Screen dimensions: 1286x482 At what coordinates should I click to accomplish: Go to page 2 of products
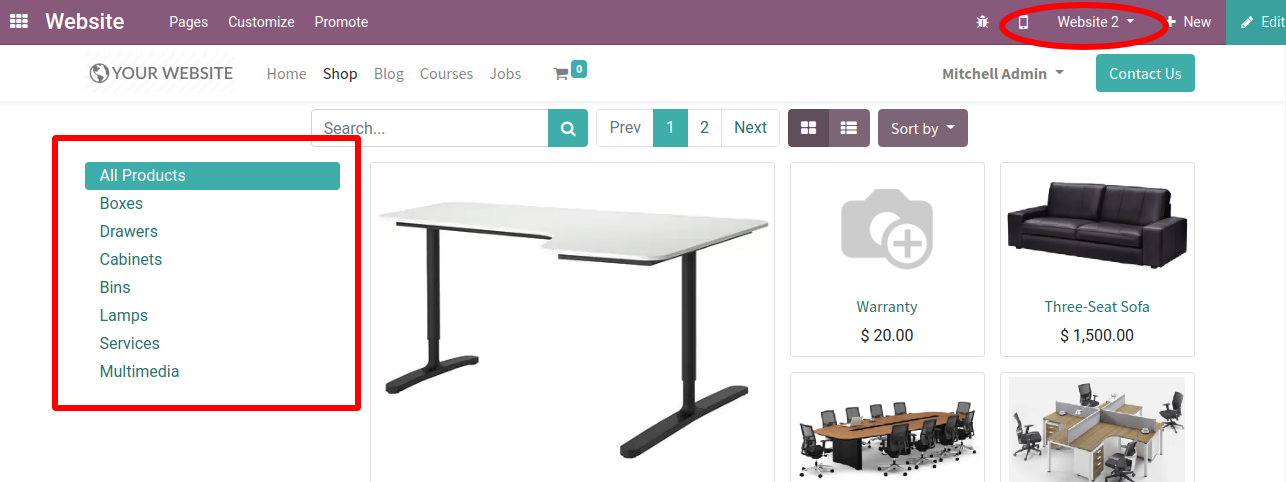(704, 128)
